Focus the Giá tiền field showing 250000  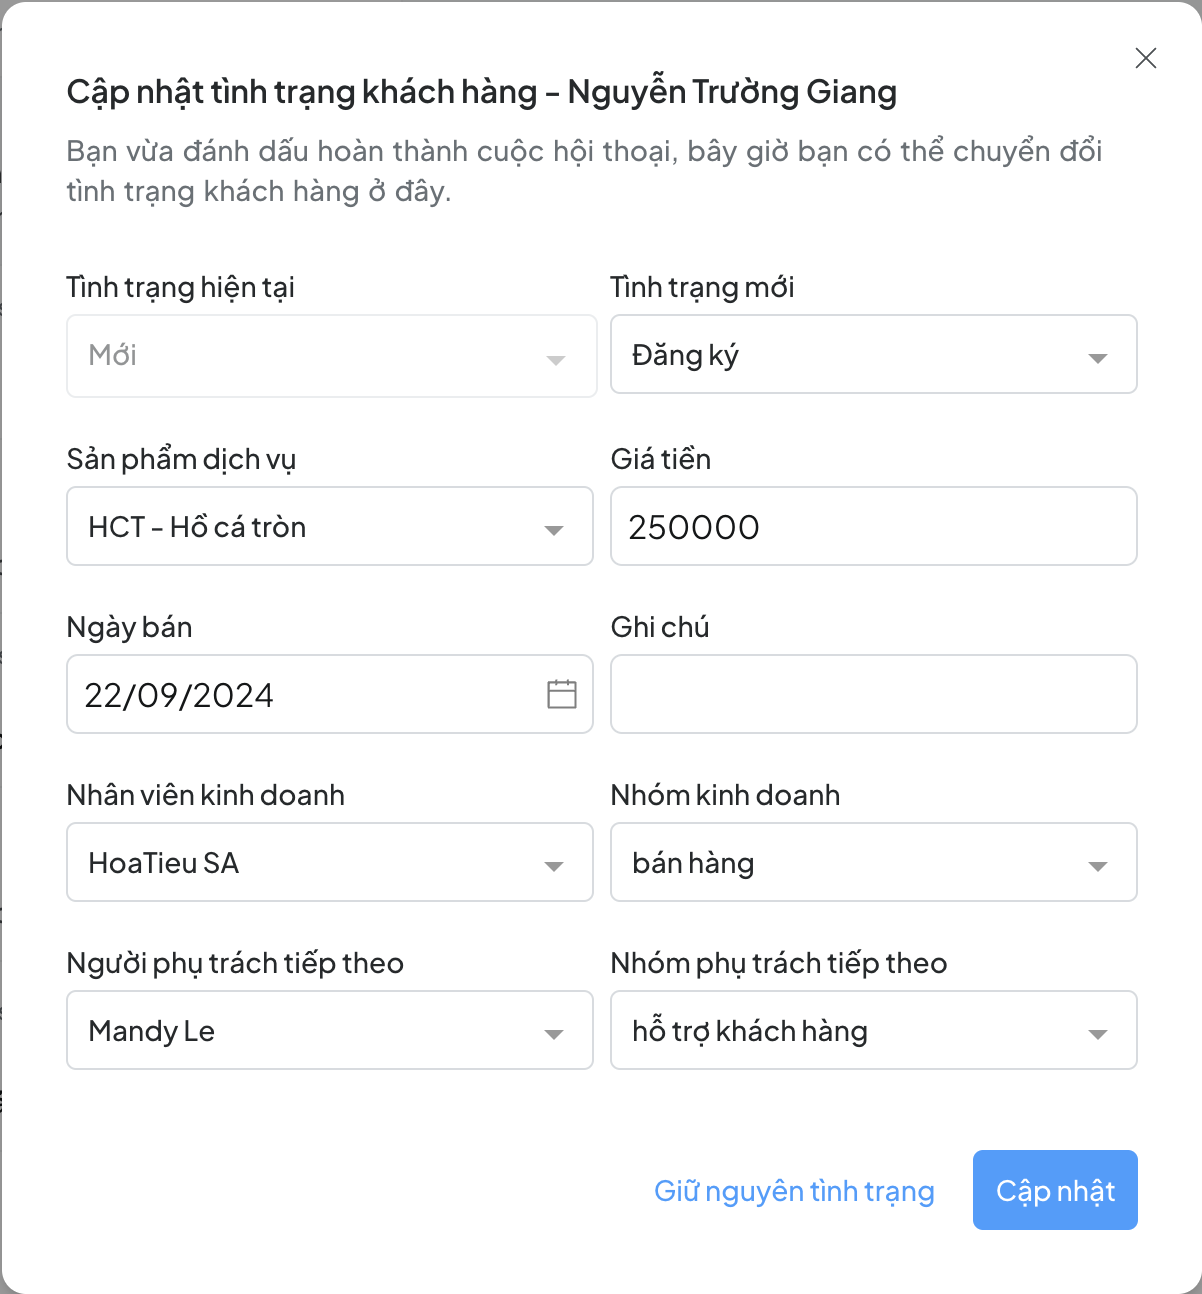click(873, 527)
